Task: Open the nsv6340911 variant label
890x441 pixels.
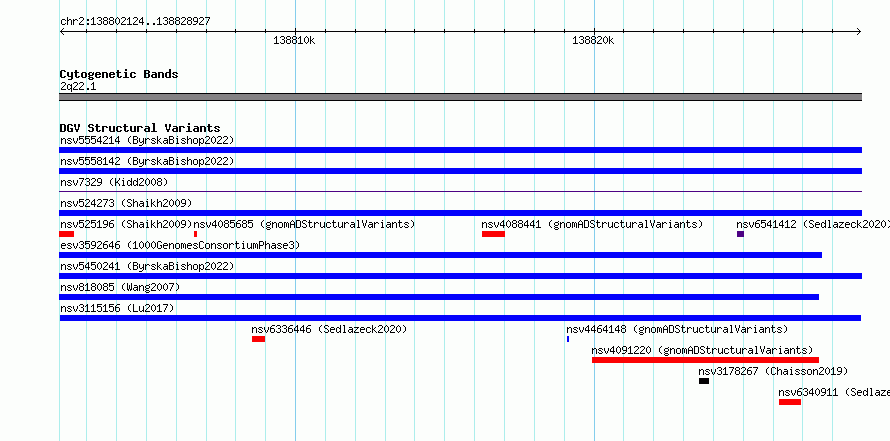Action: click(x=834, y=392)
